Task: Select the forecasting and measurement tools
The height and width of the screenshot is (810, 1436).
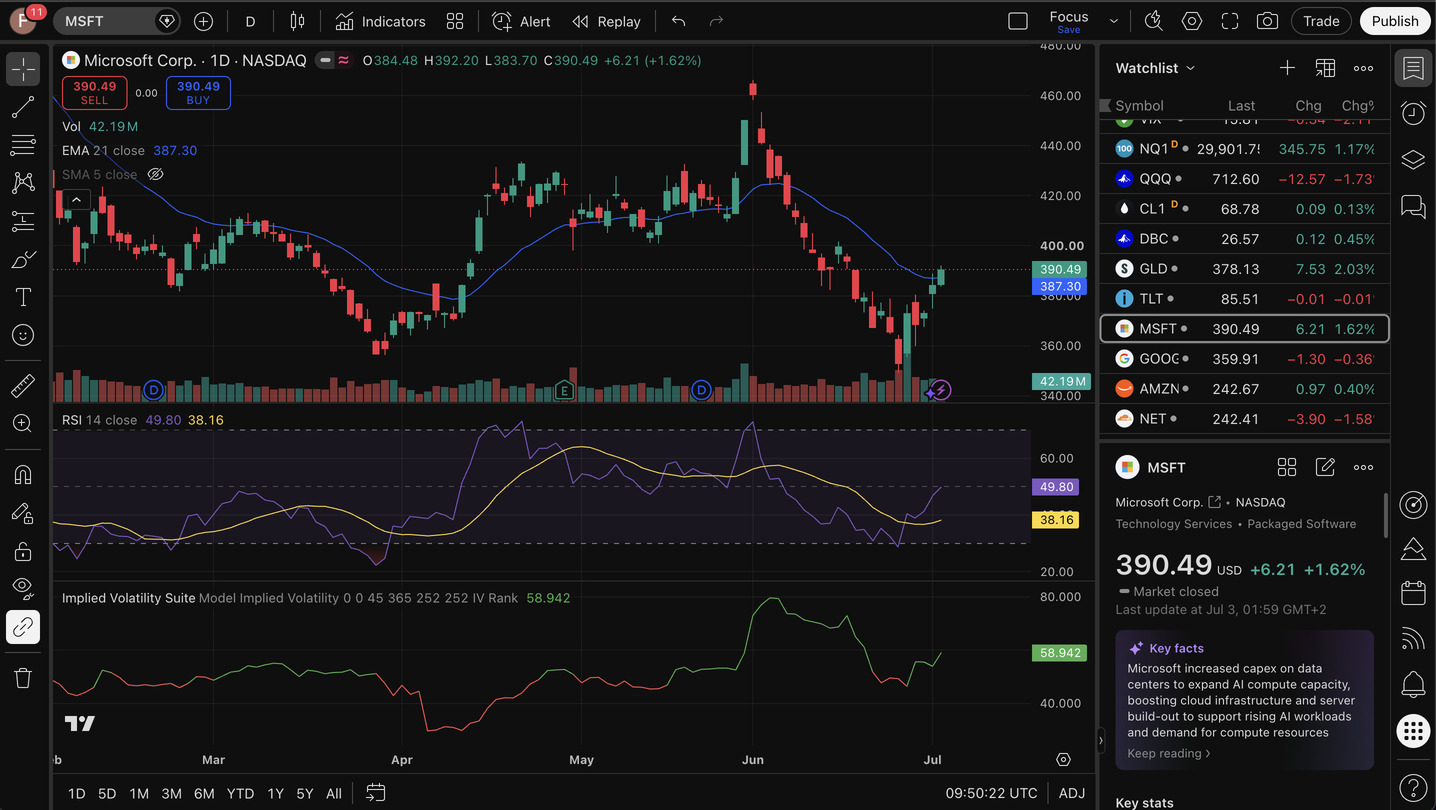Action: point(23,221)
